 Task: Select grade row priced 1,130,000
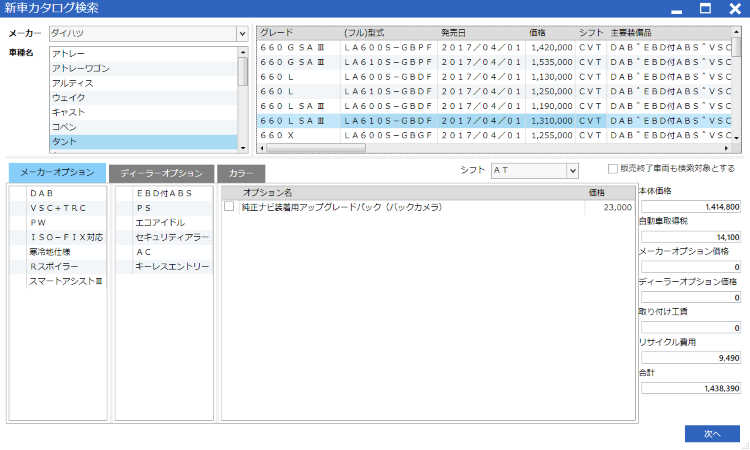[495, 77]
